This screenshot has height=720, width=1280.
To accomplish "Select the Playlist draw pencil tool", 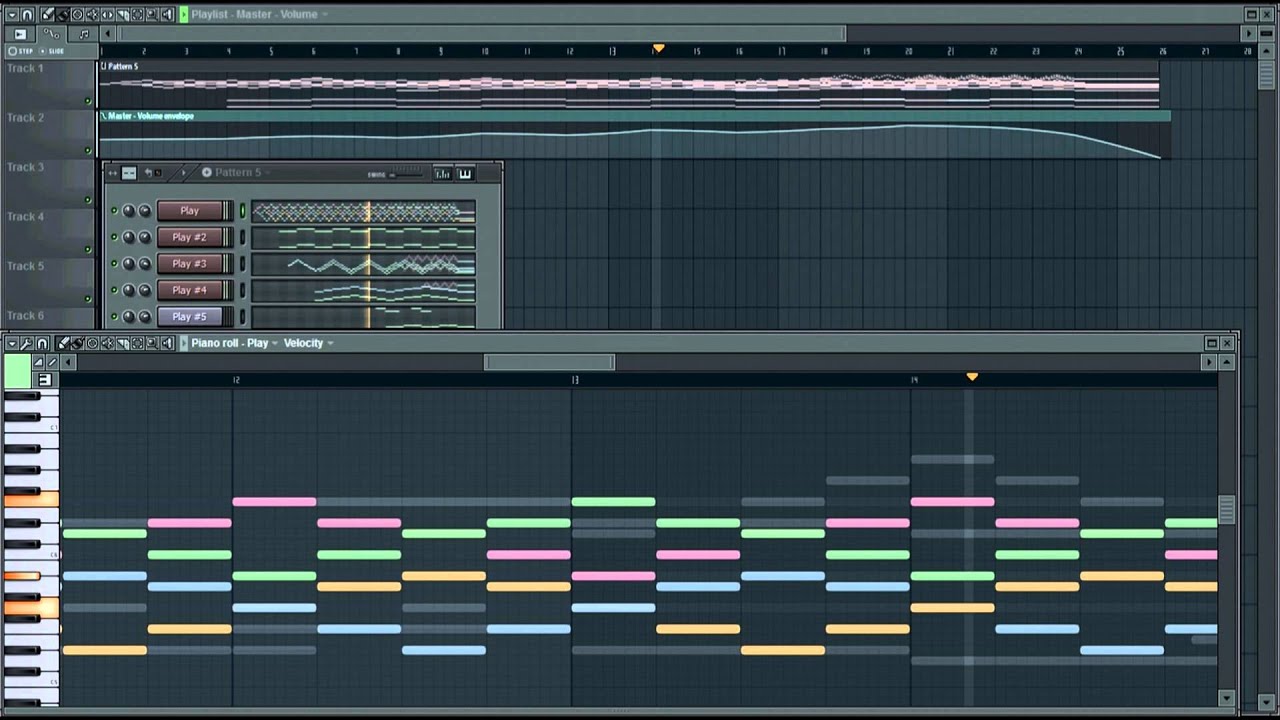I will 47,14.
